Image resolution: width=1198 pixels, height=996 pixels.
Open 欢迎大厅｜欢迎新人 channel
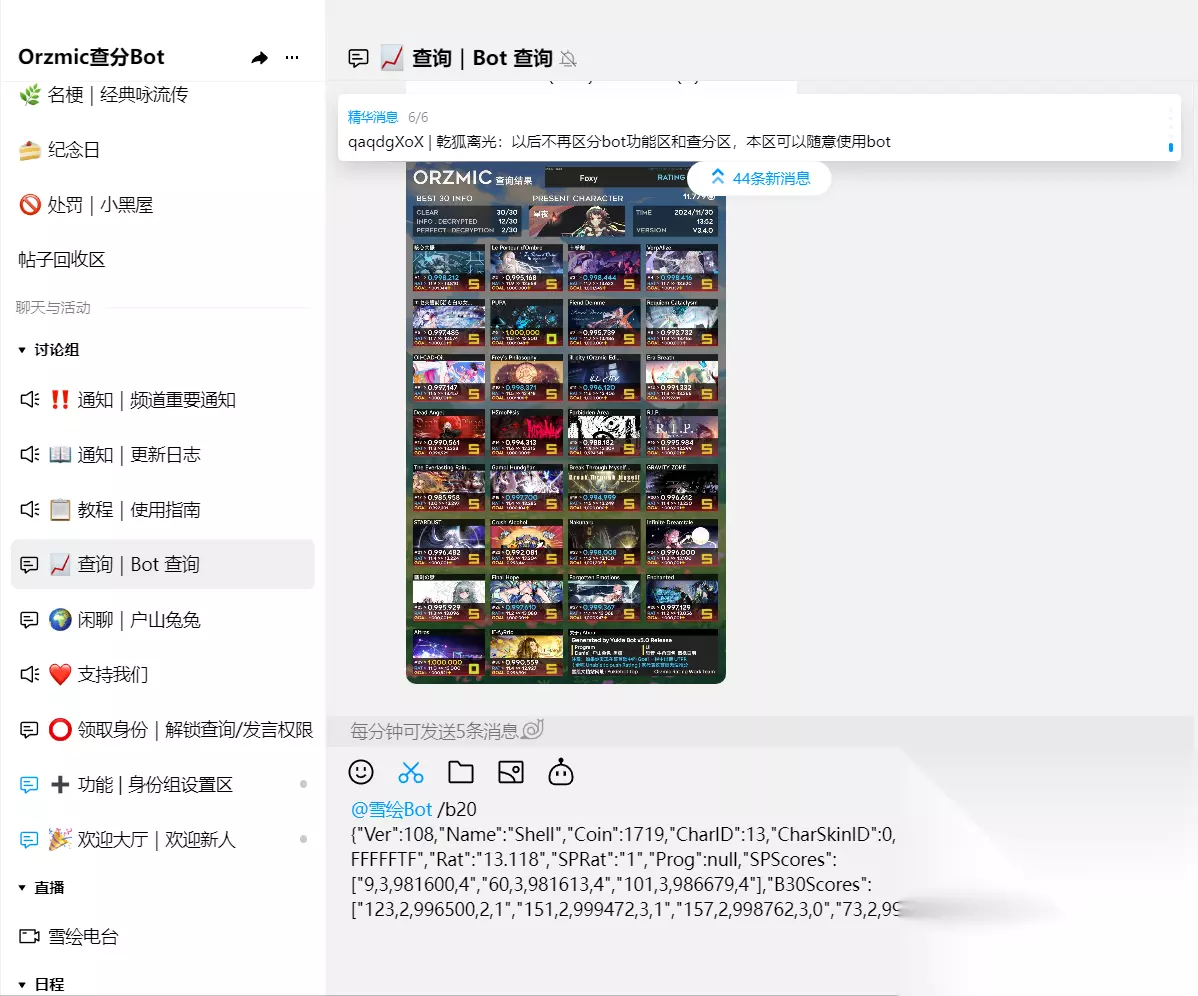(x=163, y=839)
